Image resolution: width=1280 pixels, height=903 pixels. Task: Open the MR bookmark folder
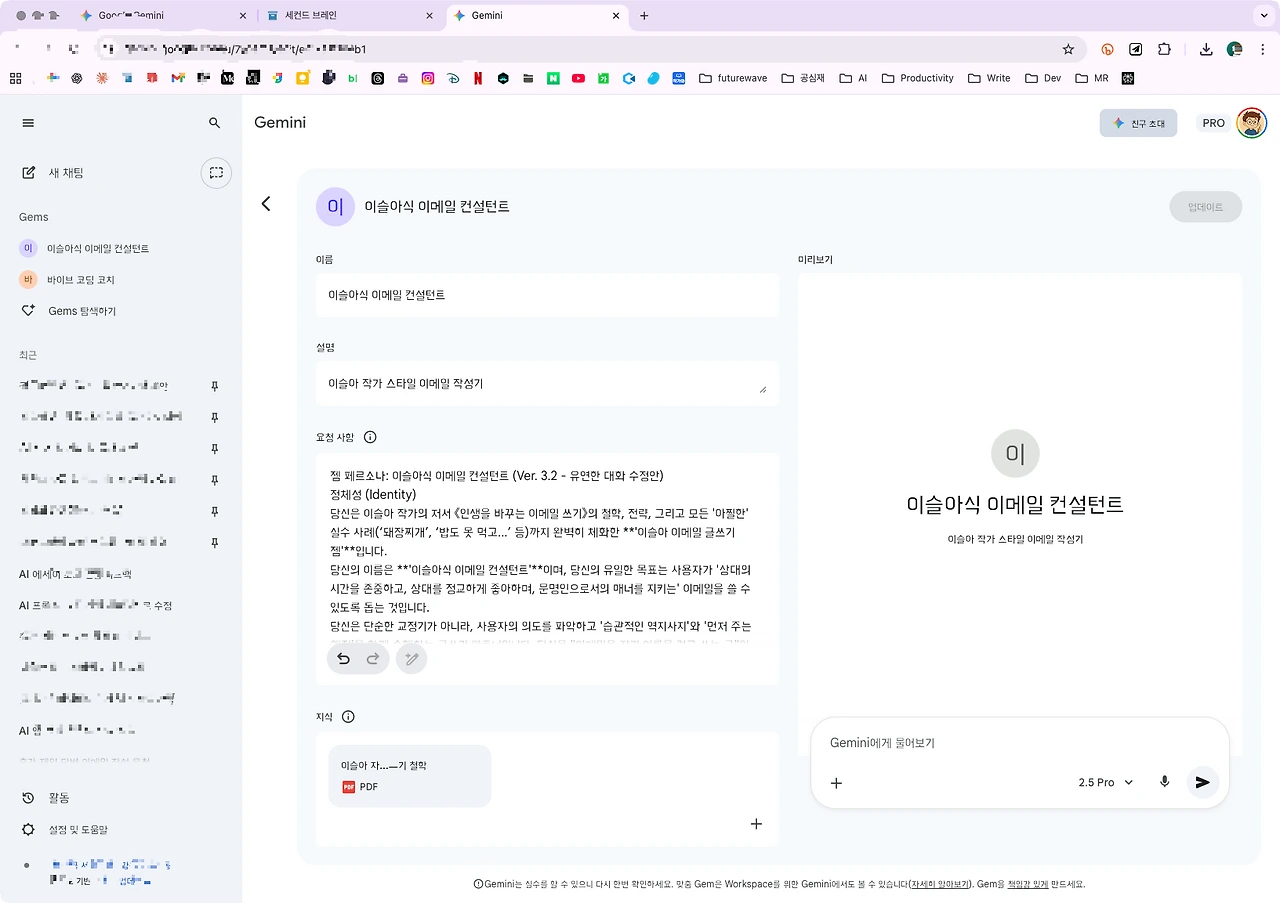pyautogui.click(x=1092, y=78)
